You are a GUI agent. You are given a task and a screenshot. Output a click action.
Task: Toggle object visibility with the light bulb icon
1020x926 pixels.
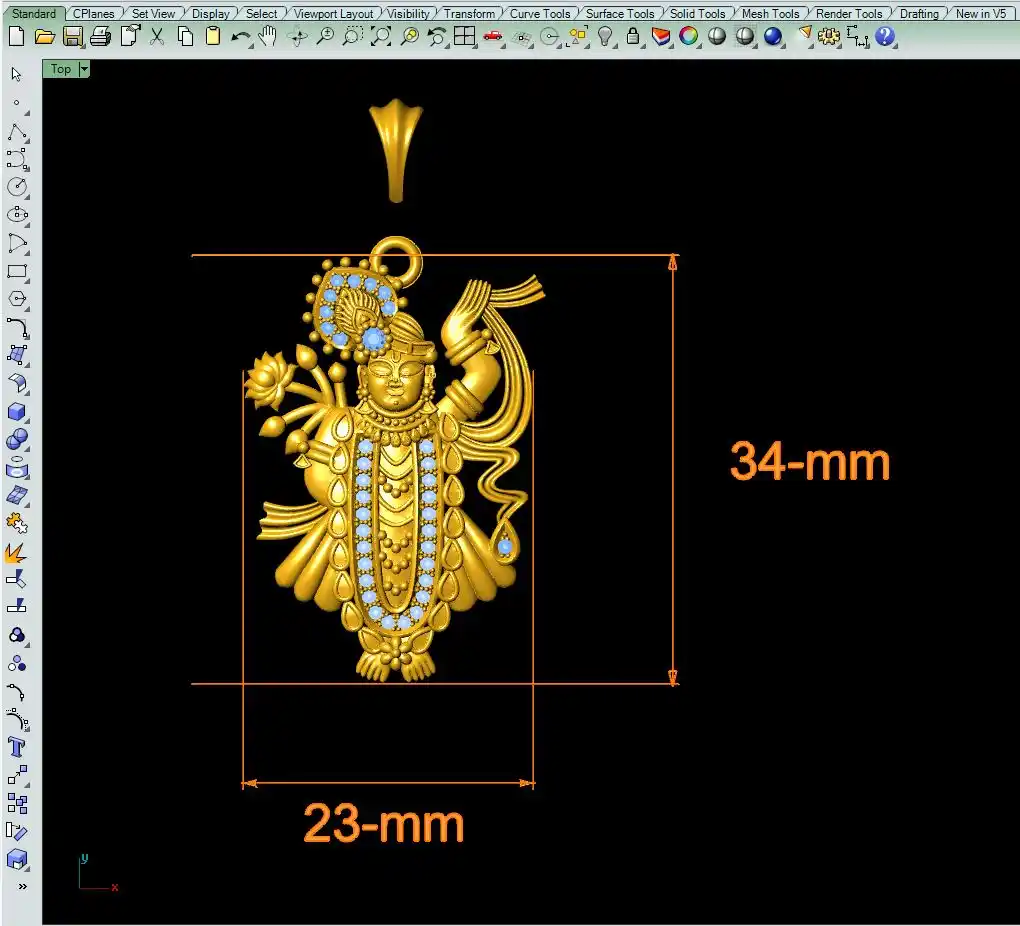pos(605,37)
